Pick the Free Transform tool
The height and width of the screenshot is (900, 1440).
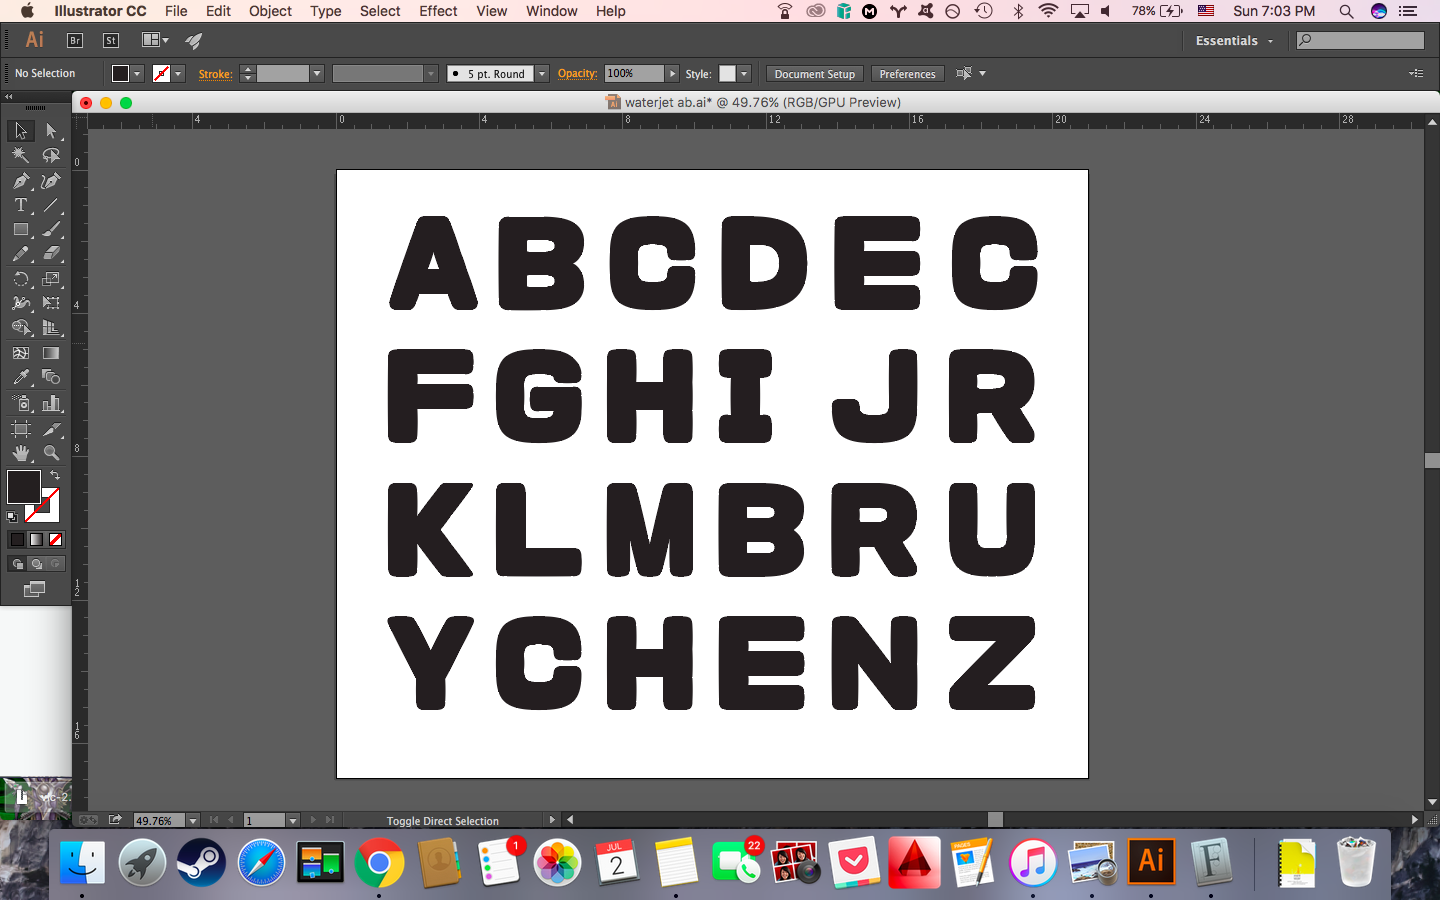(51, 303)
